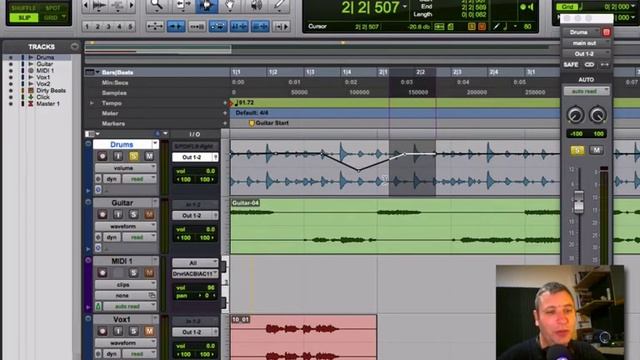Viewport: 640px width, 360px height.
Task: Toggle show/hide dot for Dirty Beats track
Action: 11,91
